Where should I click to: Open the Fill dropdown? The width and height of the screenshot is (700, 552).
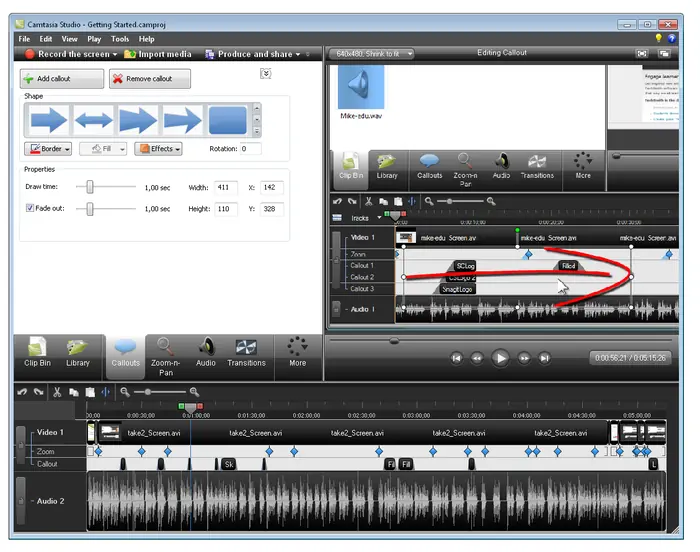coord(103,149)
